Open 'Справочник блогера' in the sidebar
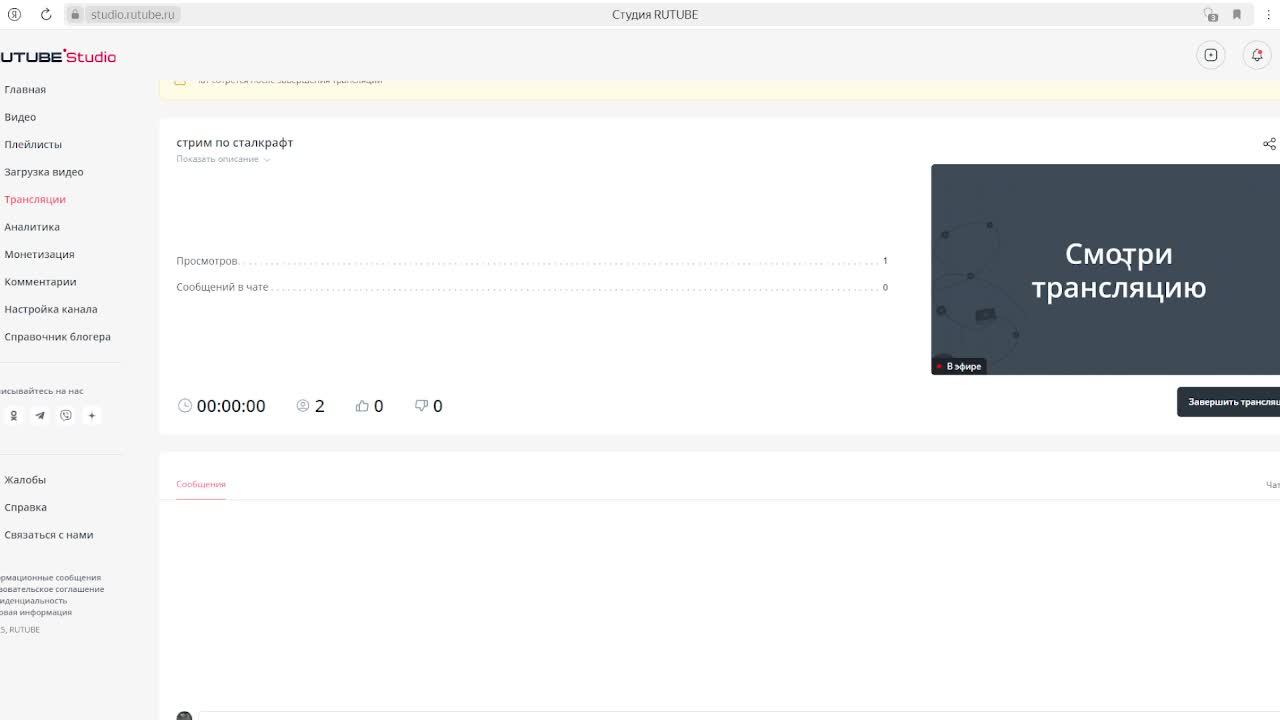This screenshot has width=1280, height=720. [57, 337]
